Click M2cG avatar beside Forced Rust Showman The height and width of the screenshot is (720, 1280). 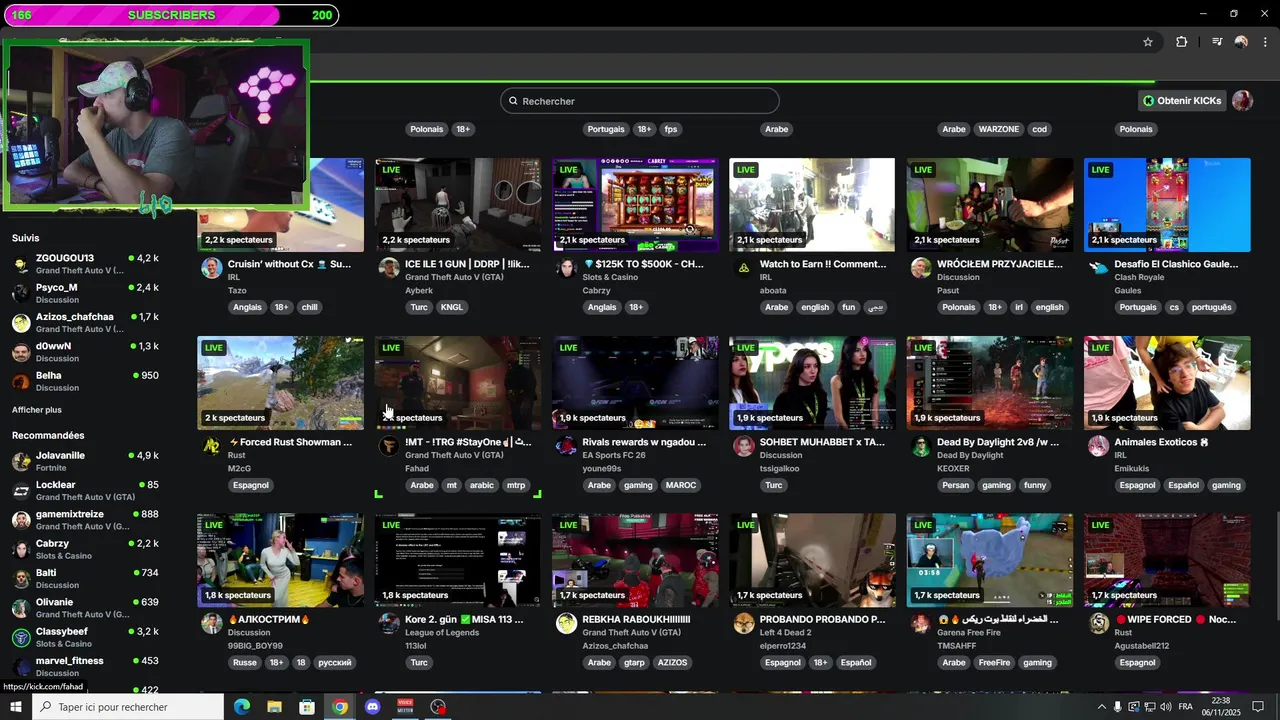pyautogui.click(x=211, y=446)
